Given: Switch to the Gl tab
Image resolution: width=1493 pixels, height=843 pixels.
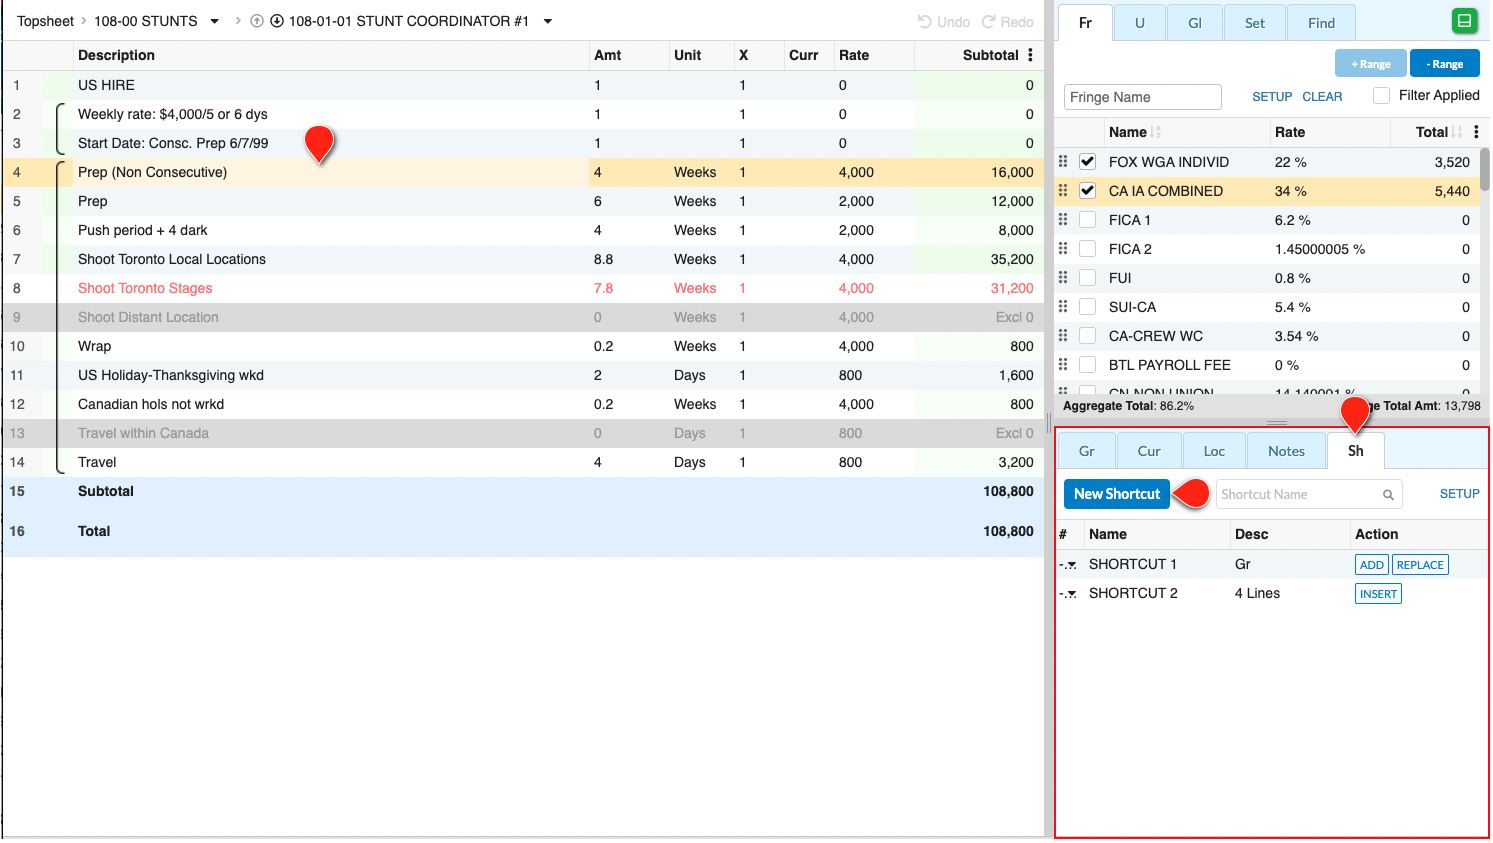Looking at the screenshot, I should pyautogui.click(x=1195, y=22).
